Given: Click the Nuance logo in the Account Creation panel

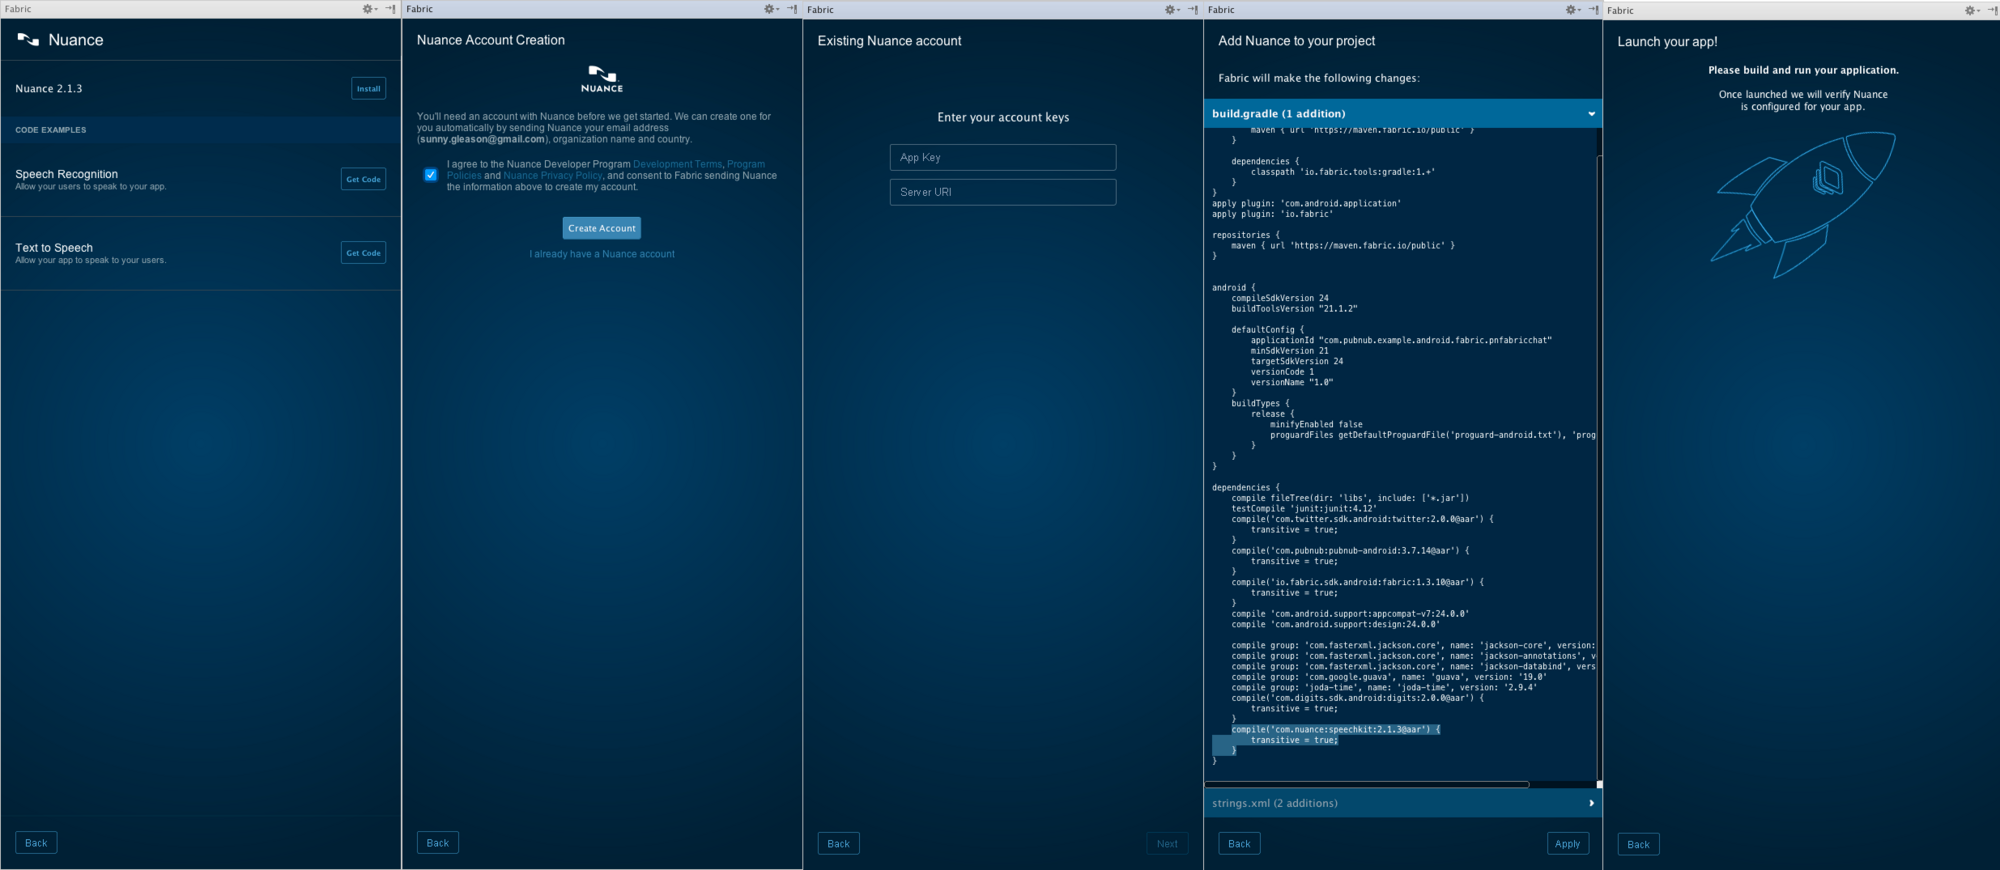Looking at the screenshot, I should coord(602,79).
